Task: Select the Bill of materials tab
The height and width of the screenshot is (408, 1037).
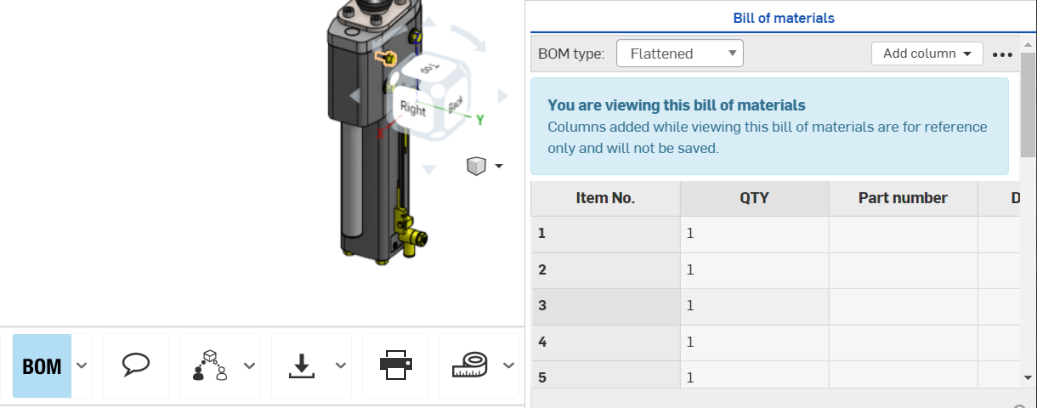Action: pyautogui.click(x=783, y=18)
